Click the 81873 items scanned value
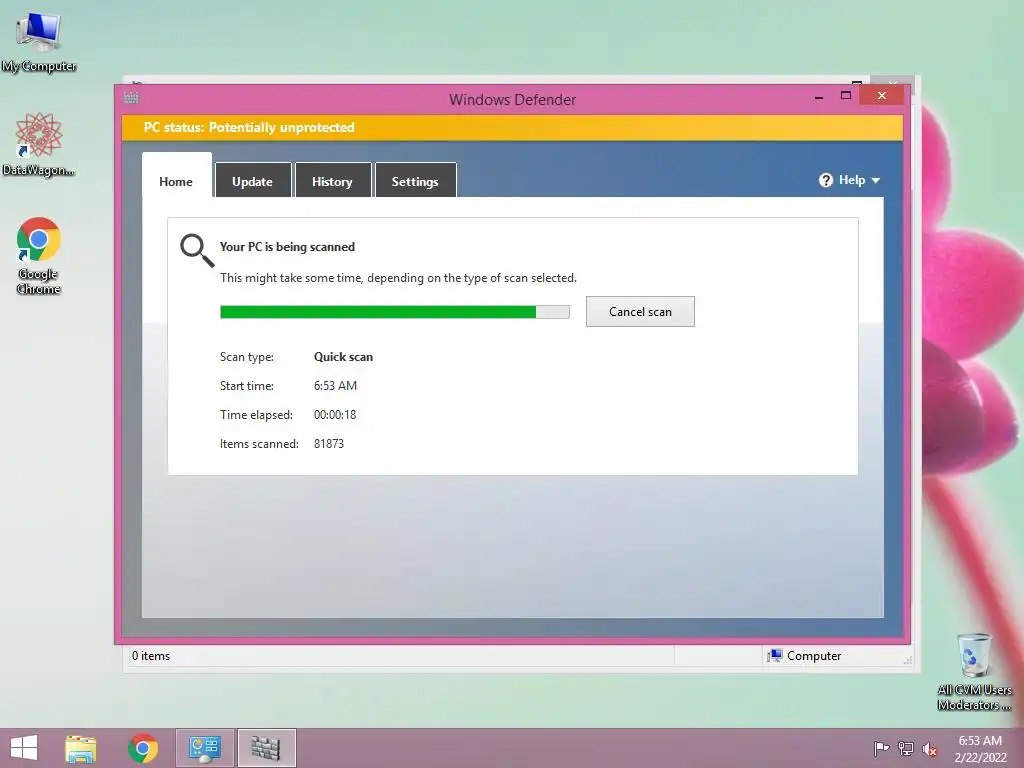 tap(328, 444)
